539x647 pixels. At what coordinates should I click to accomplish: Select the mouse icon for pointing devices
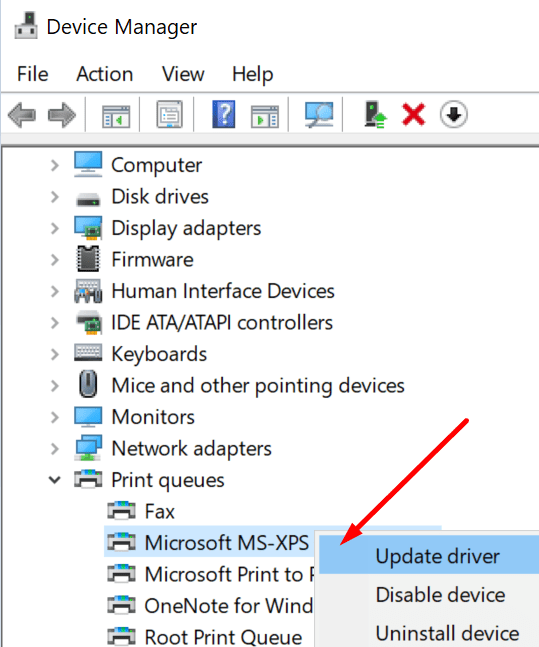[x=88, y=384]
